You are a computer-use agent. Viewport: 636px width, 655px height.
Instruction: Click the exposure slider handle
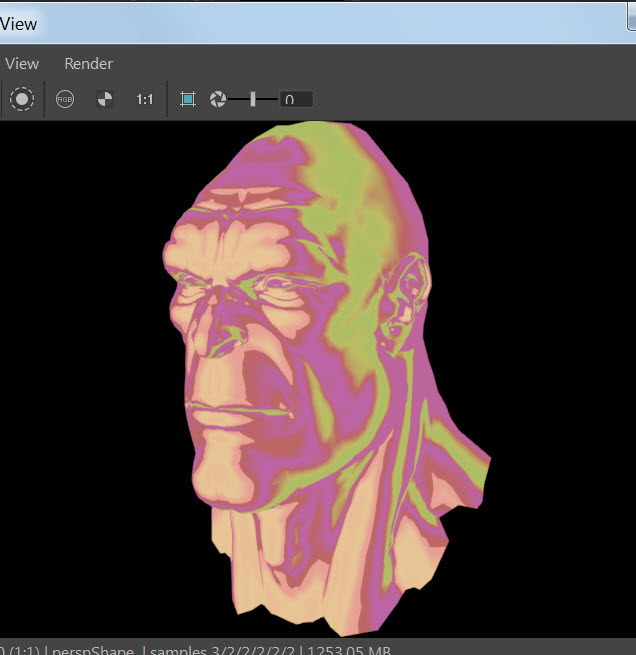(253, 99)
